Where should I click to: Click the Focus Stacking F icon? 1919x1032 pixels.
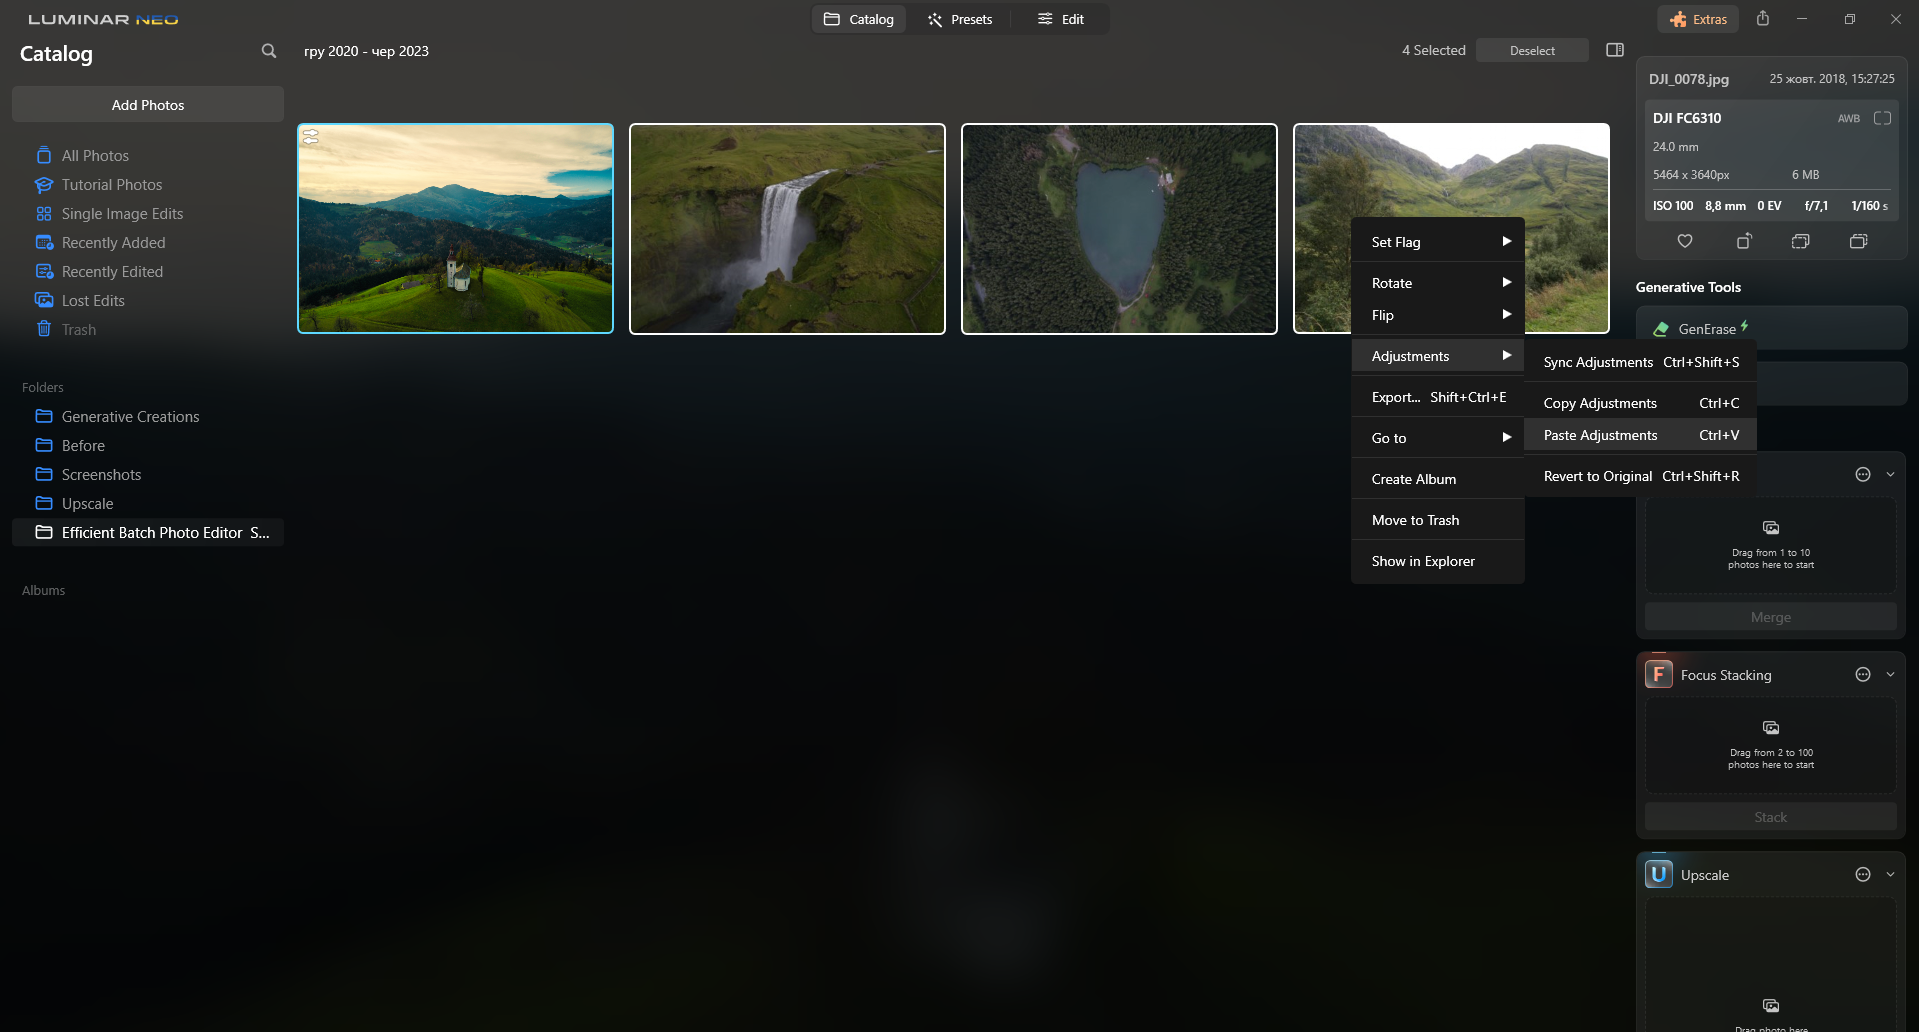1659,675
